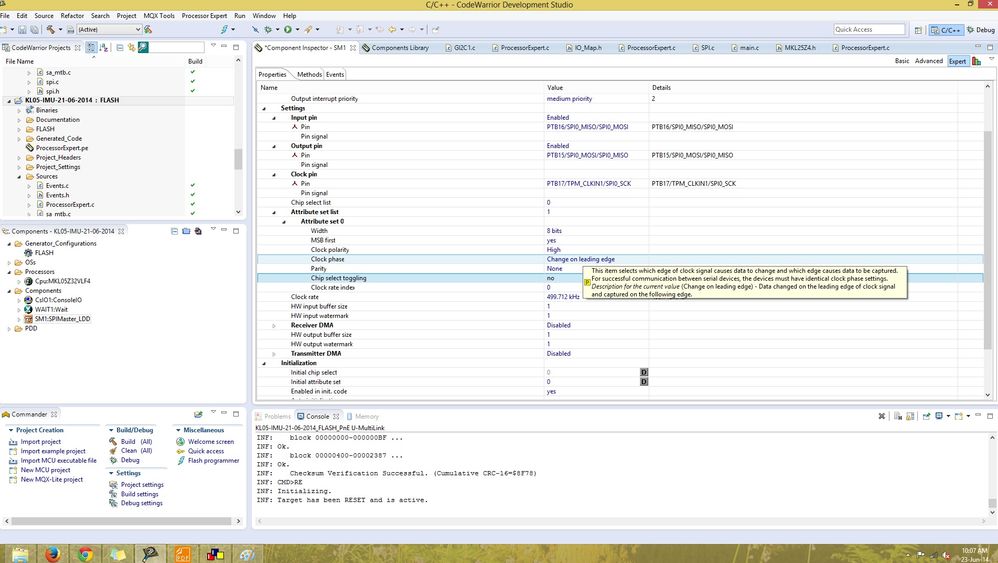Click the CodeWarrior Projects filter text field
This screenshot has height=563, width=998.
point(176,48)
